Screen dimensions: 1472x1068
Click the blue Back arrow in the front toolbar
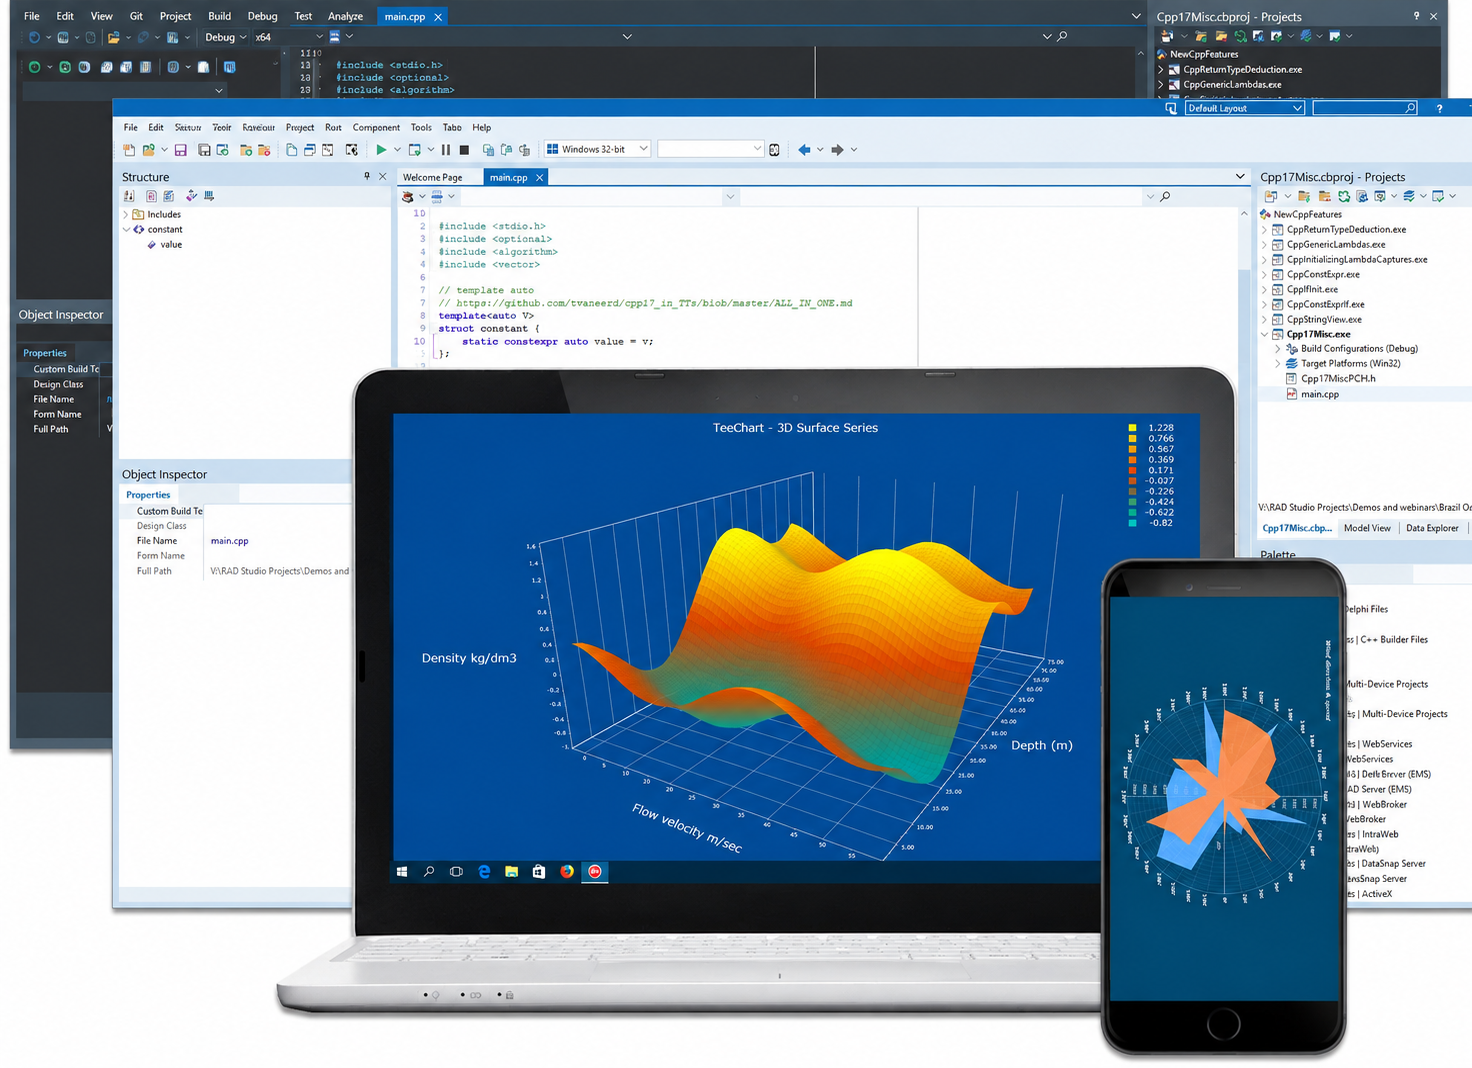pyautogui.click(x=804, y=150)
